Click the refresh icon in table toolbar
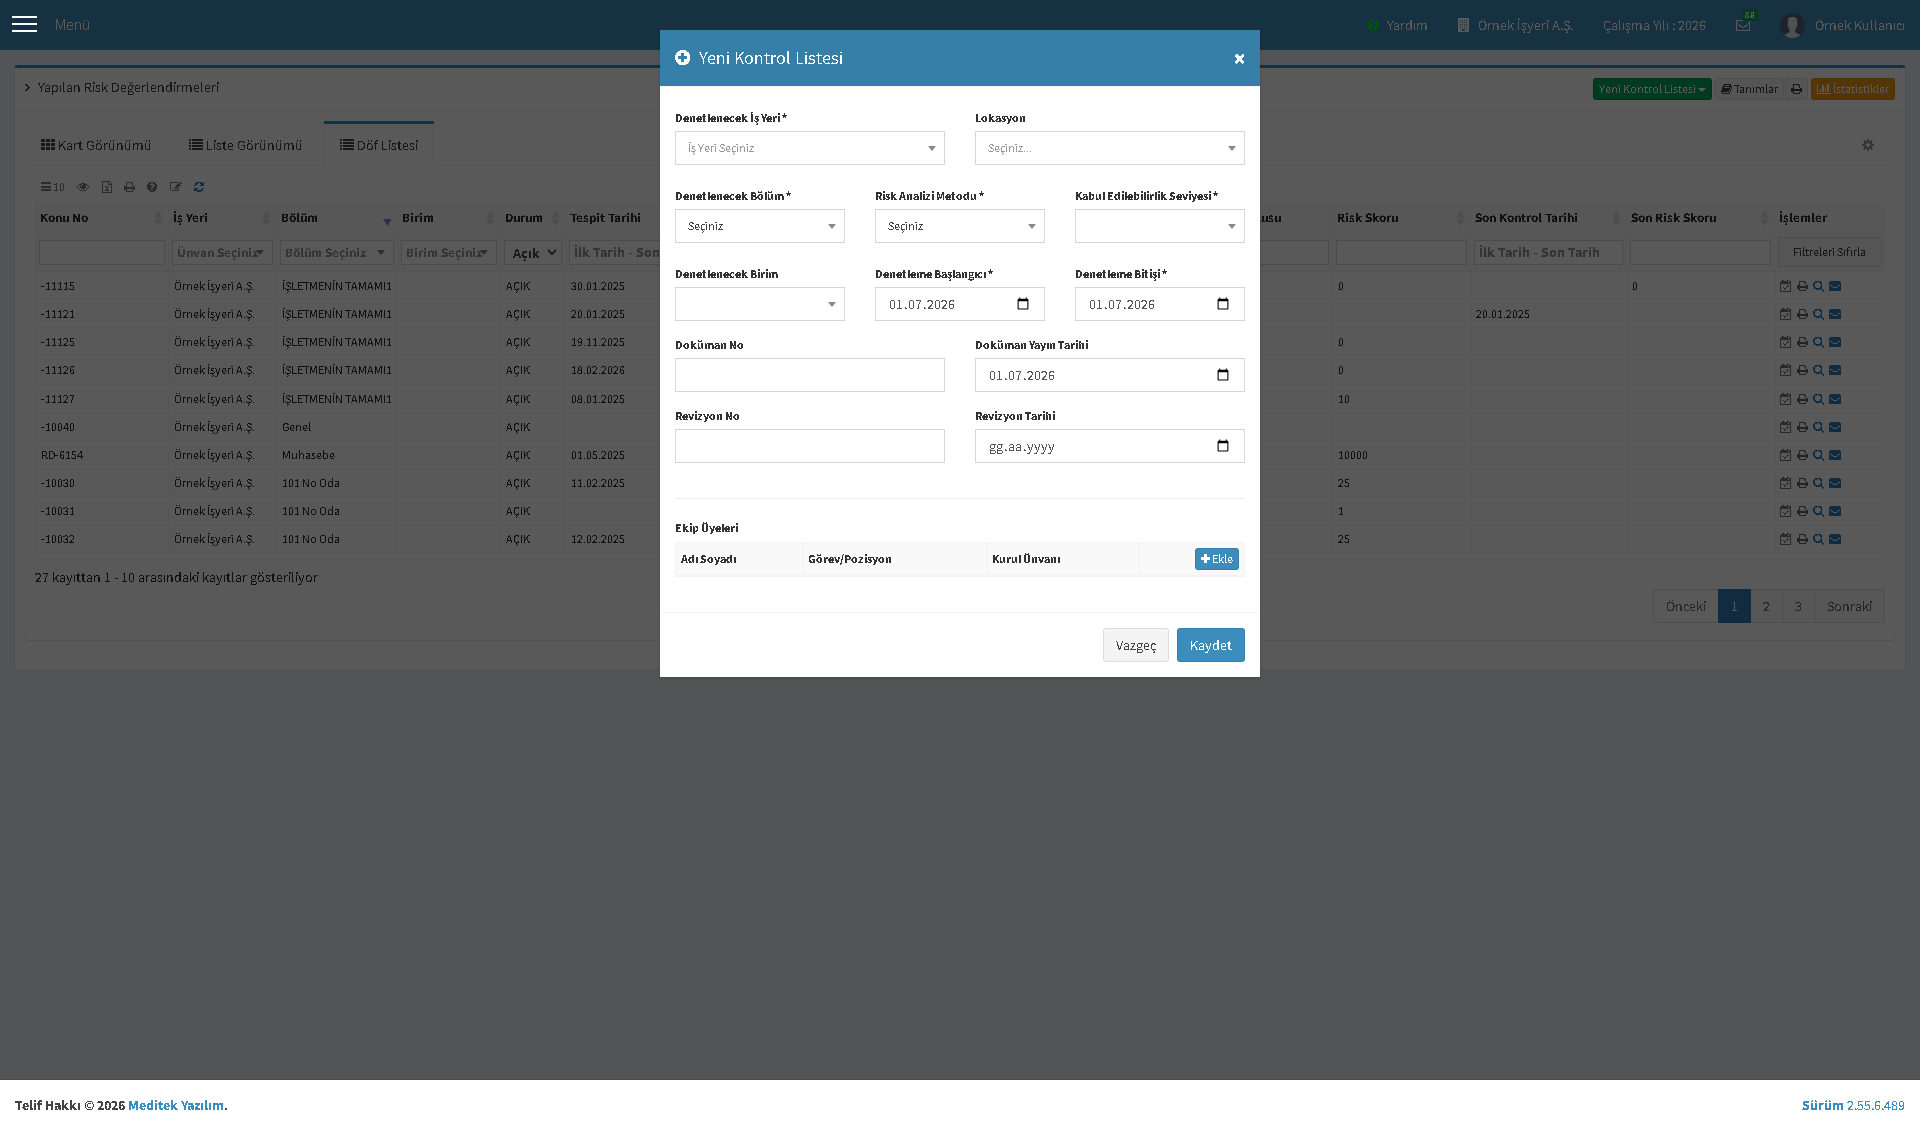Viewport: 1920px width, 1130px height. point(199,187)
